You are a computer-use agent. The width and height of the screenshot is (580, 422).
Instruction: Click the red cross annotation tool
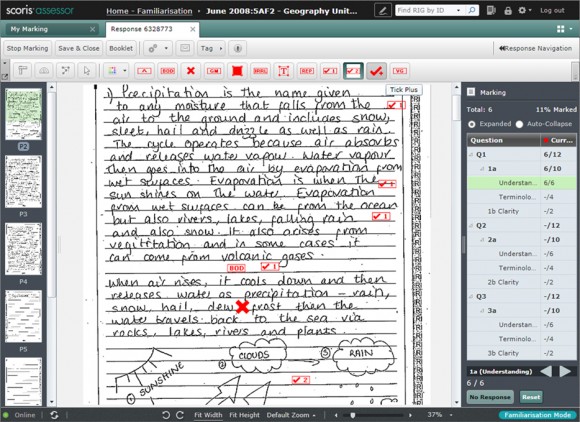(x=190, y=71)
